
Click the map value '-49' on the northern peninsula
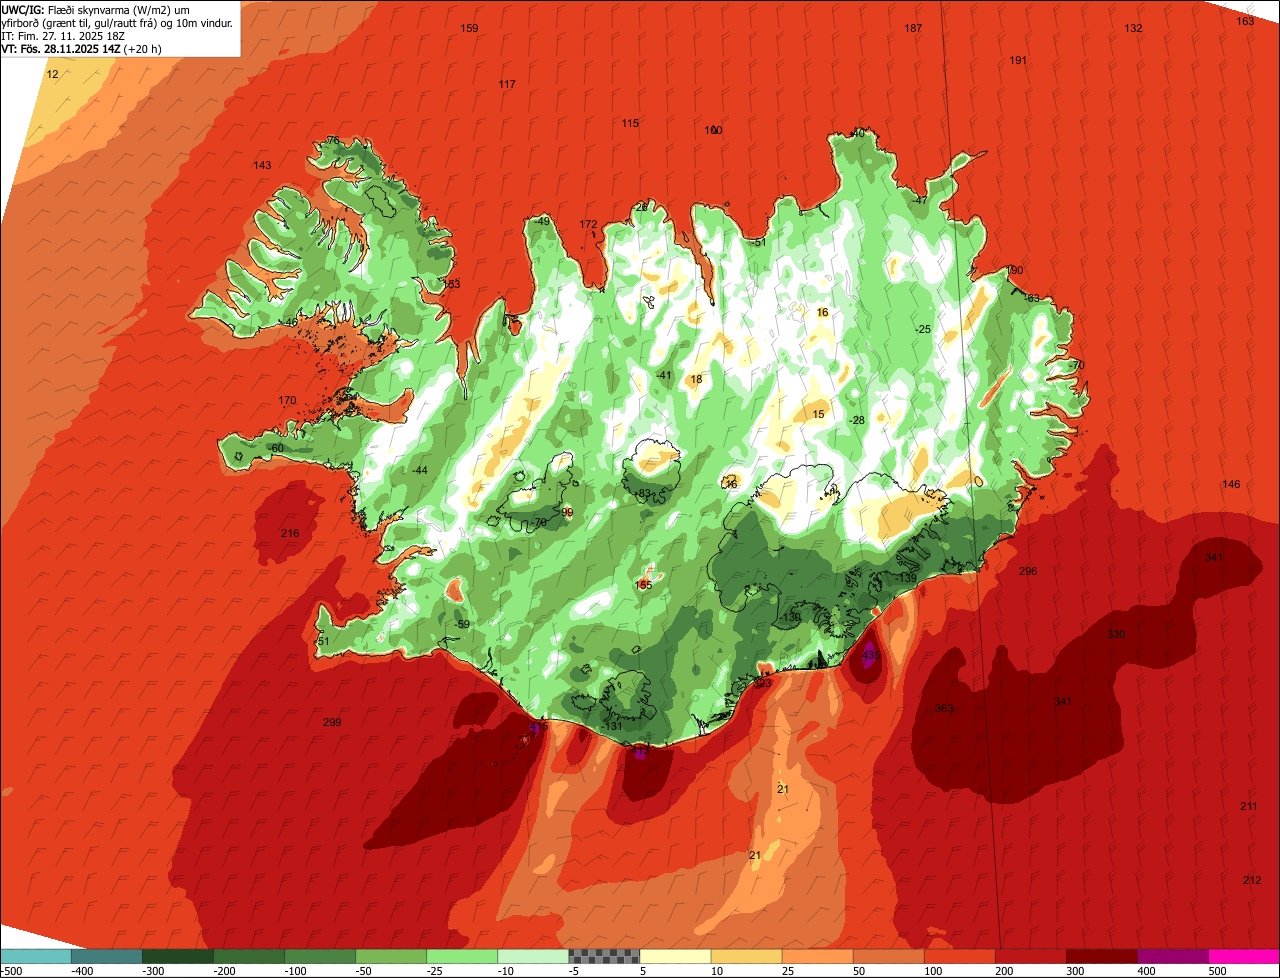[x=542, y=221]
